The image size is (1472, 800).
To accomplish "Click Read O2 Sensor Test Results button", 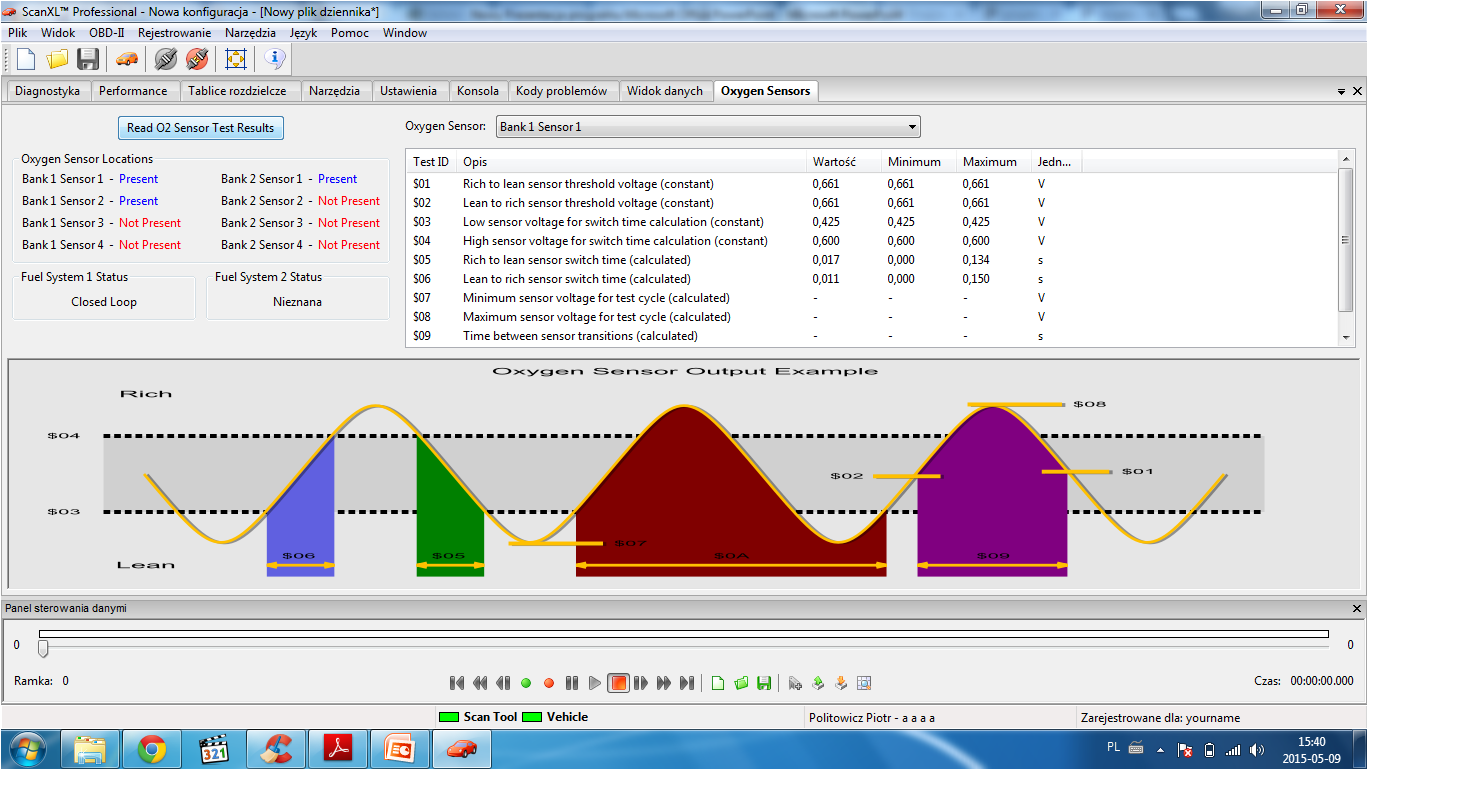I will (x=200, y=128).
